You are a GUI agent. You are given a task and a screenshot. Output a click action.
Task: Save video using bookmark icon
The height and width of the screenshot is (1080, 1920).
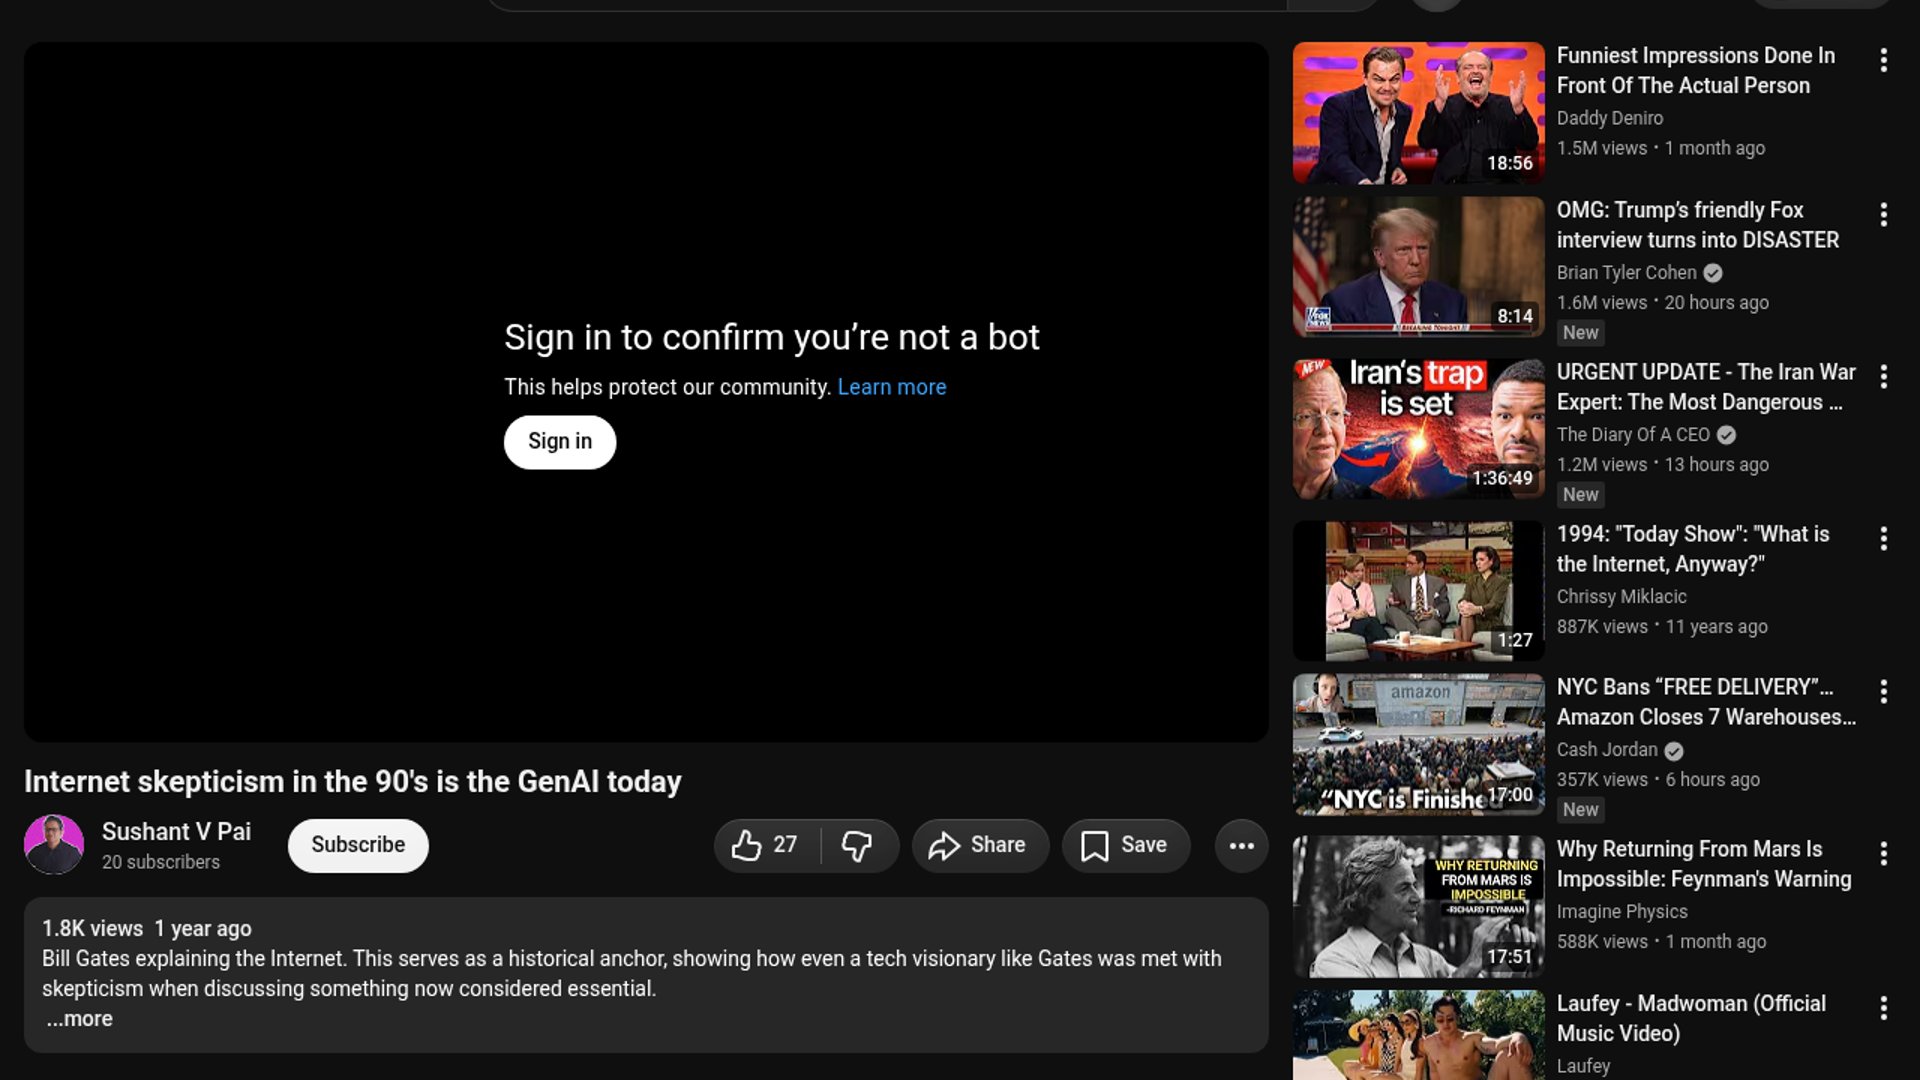pos(1125,846)
